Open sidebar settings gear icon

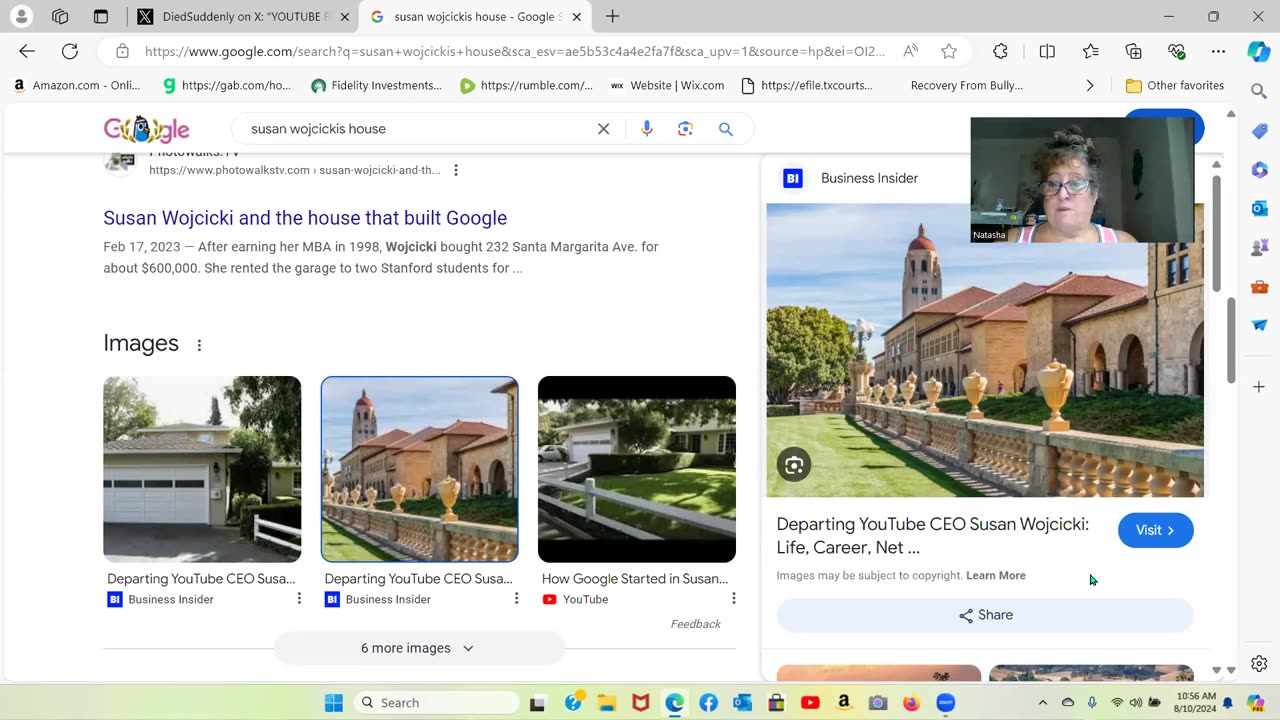coord(1259,664)
